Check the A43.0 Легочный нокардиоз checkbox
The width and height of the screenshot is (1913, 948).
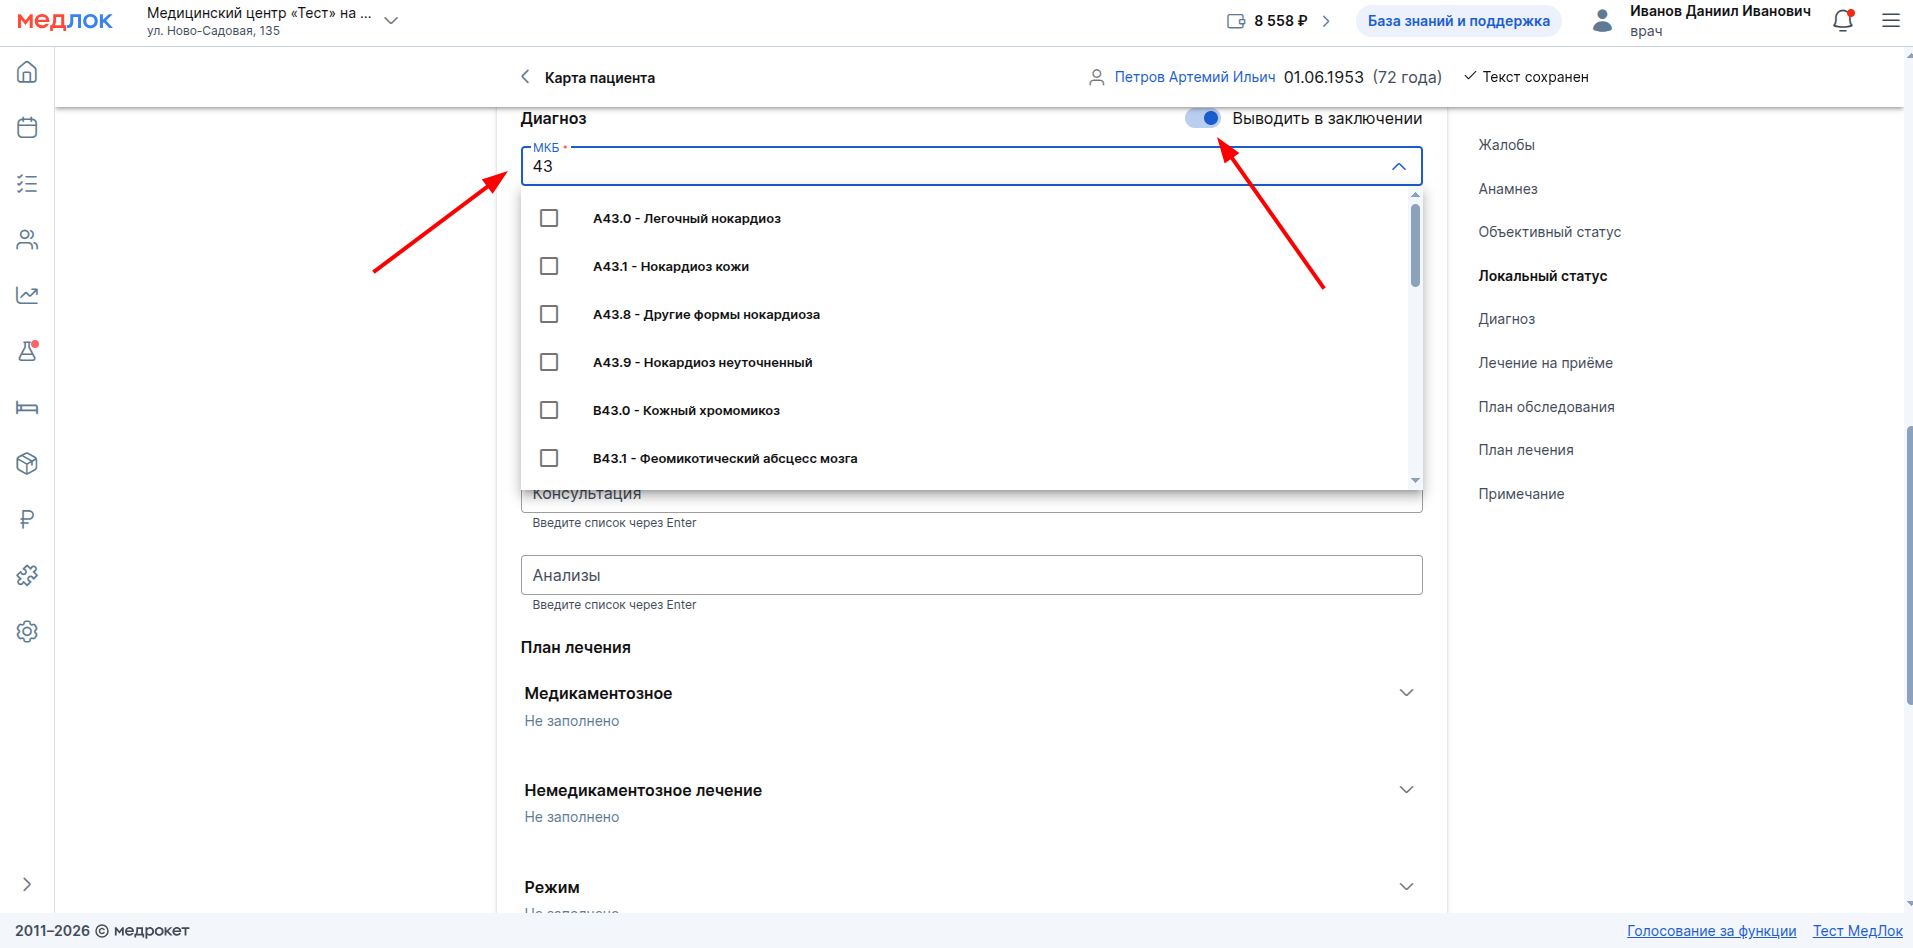(549, 218)
